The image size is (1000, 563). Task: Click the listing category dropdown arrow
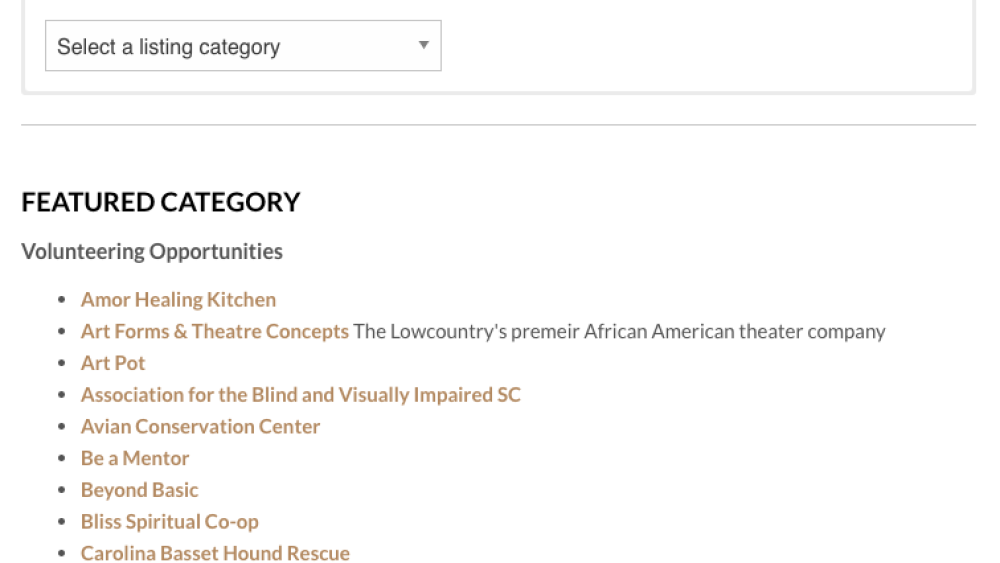(x=423, y=45)
